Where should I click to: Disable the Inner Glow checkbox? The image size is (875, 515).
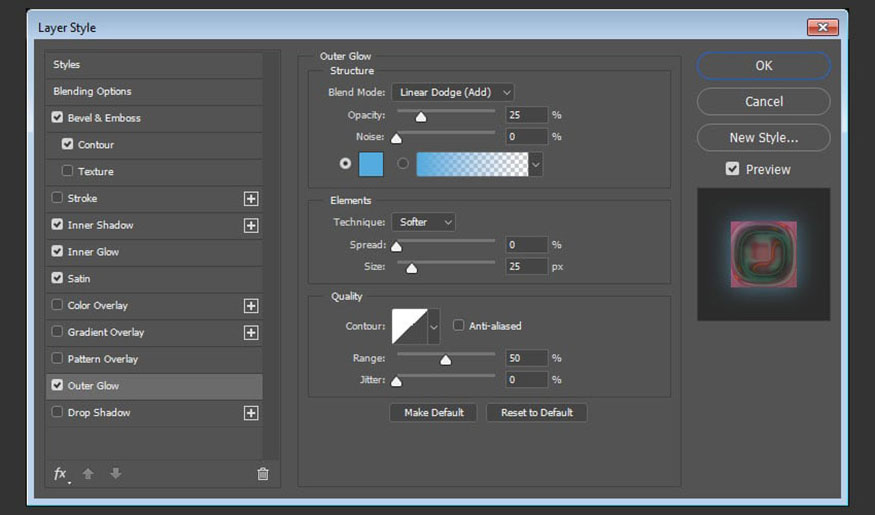point(57,251)
